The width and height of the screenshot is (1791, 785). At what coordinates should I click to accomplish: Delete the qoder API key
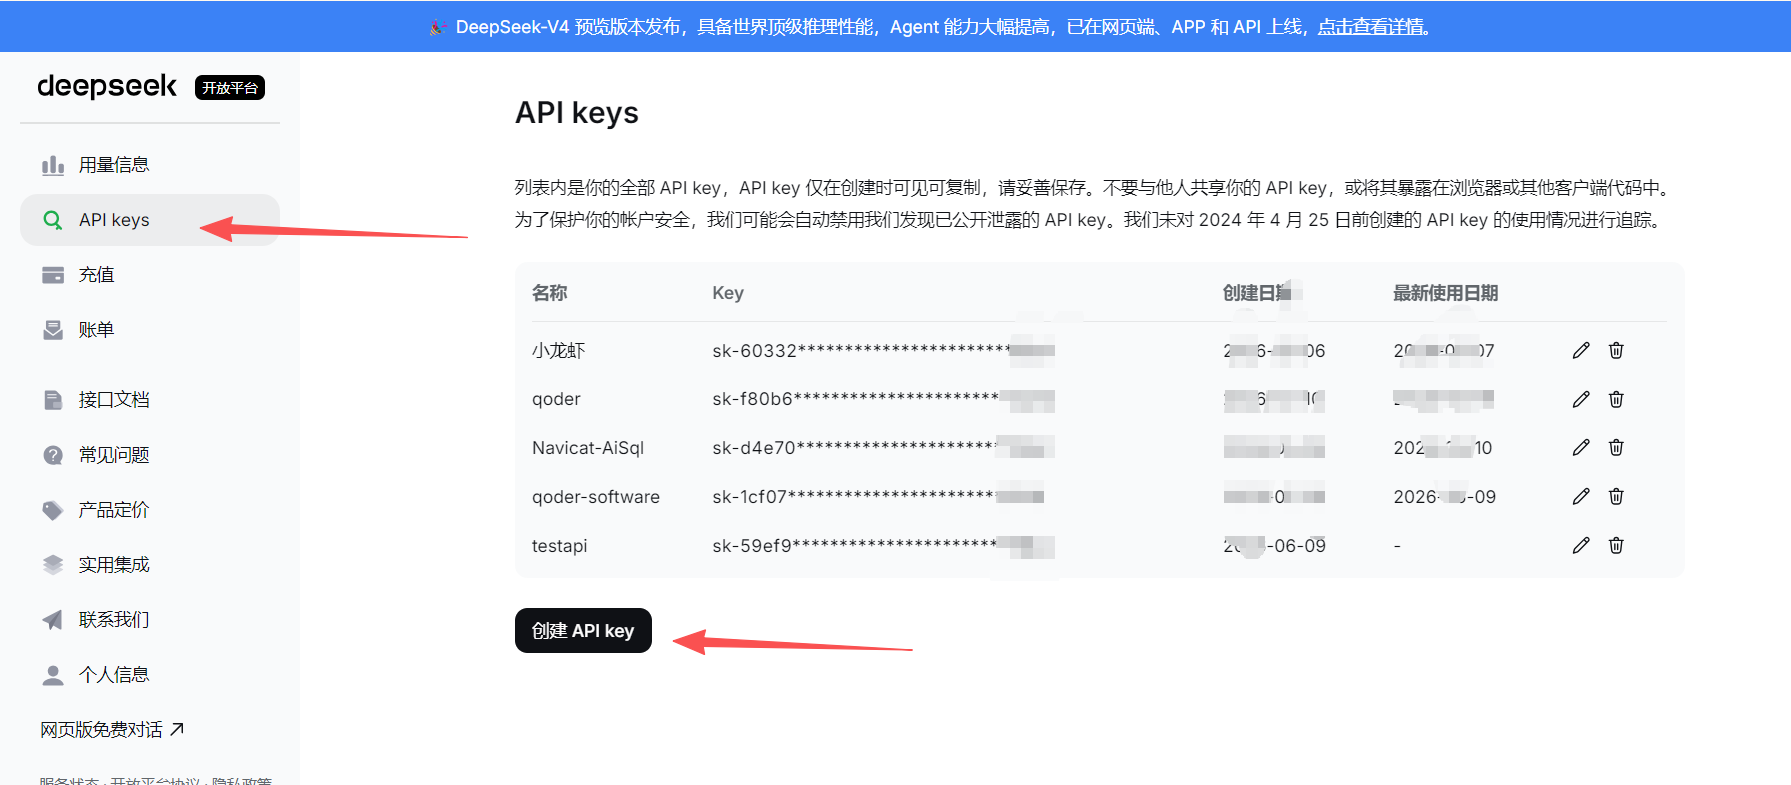pyautogui.click(x=1616, y=399)
